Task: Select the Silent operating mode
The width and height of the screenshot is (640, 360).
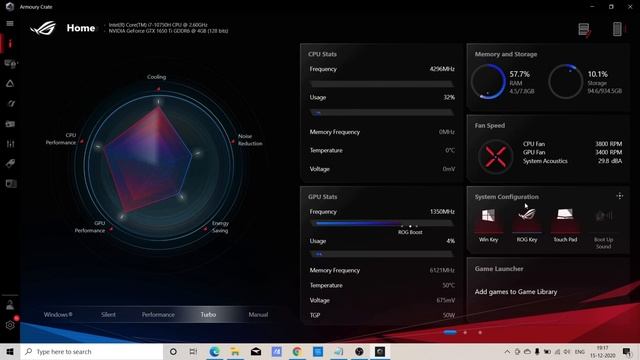Action: (108, 315)
